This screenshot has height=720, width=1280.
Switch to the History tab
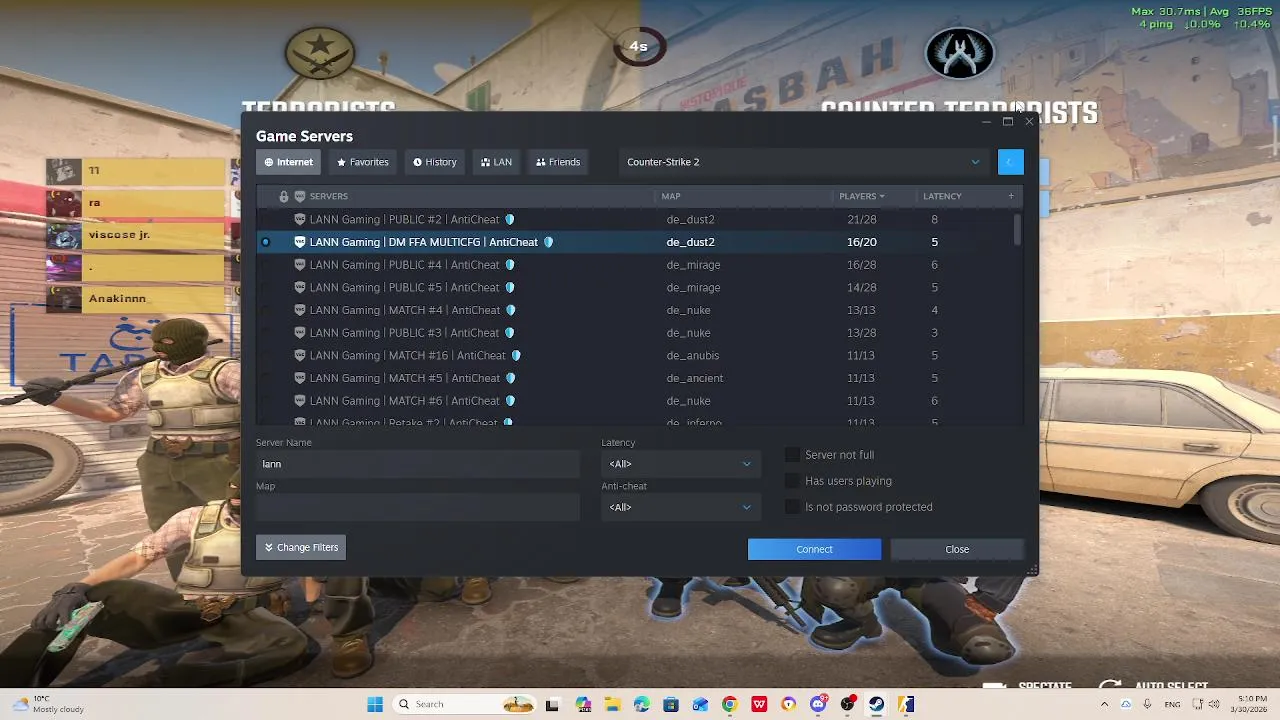[435, 162]
